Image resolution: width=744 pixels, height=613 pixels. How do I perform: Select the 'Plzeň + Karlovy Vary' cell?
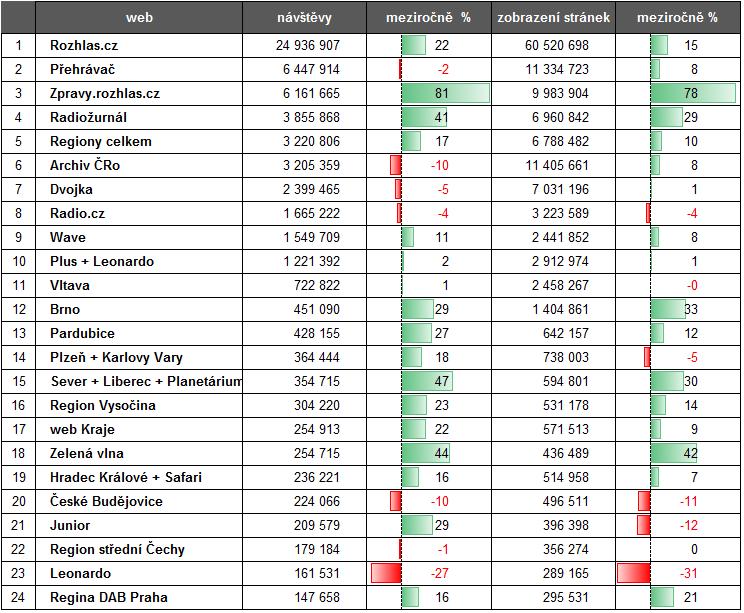(139, 357)
